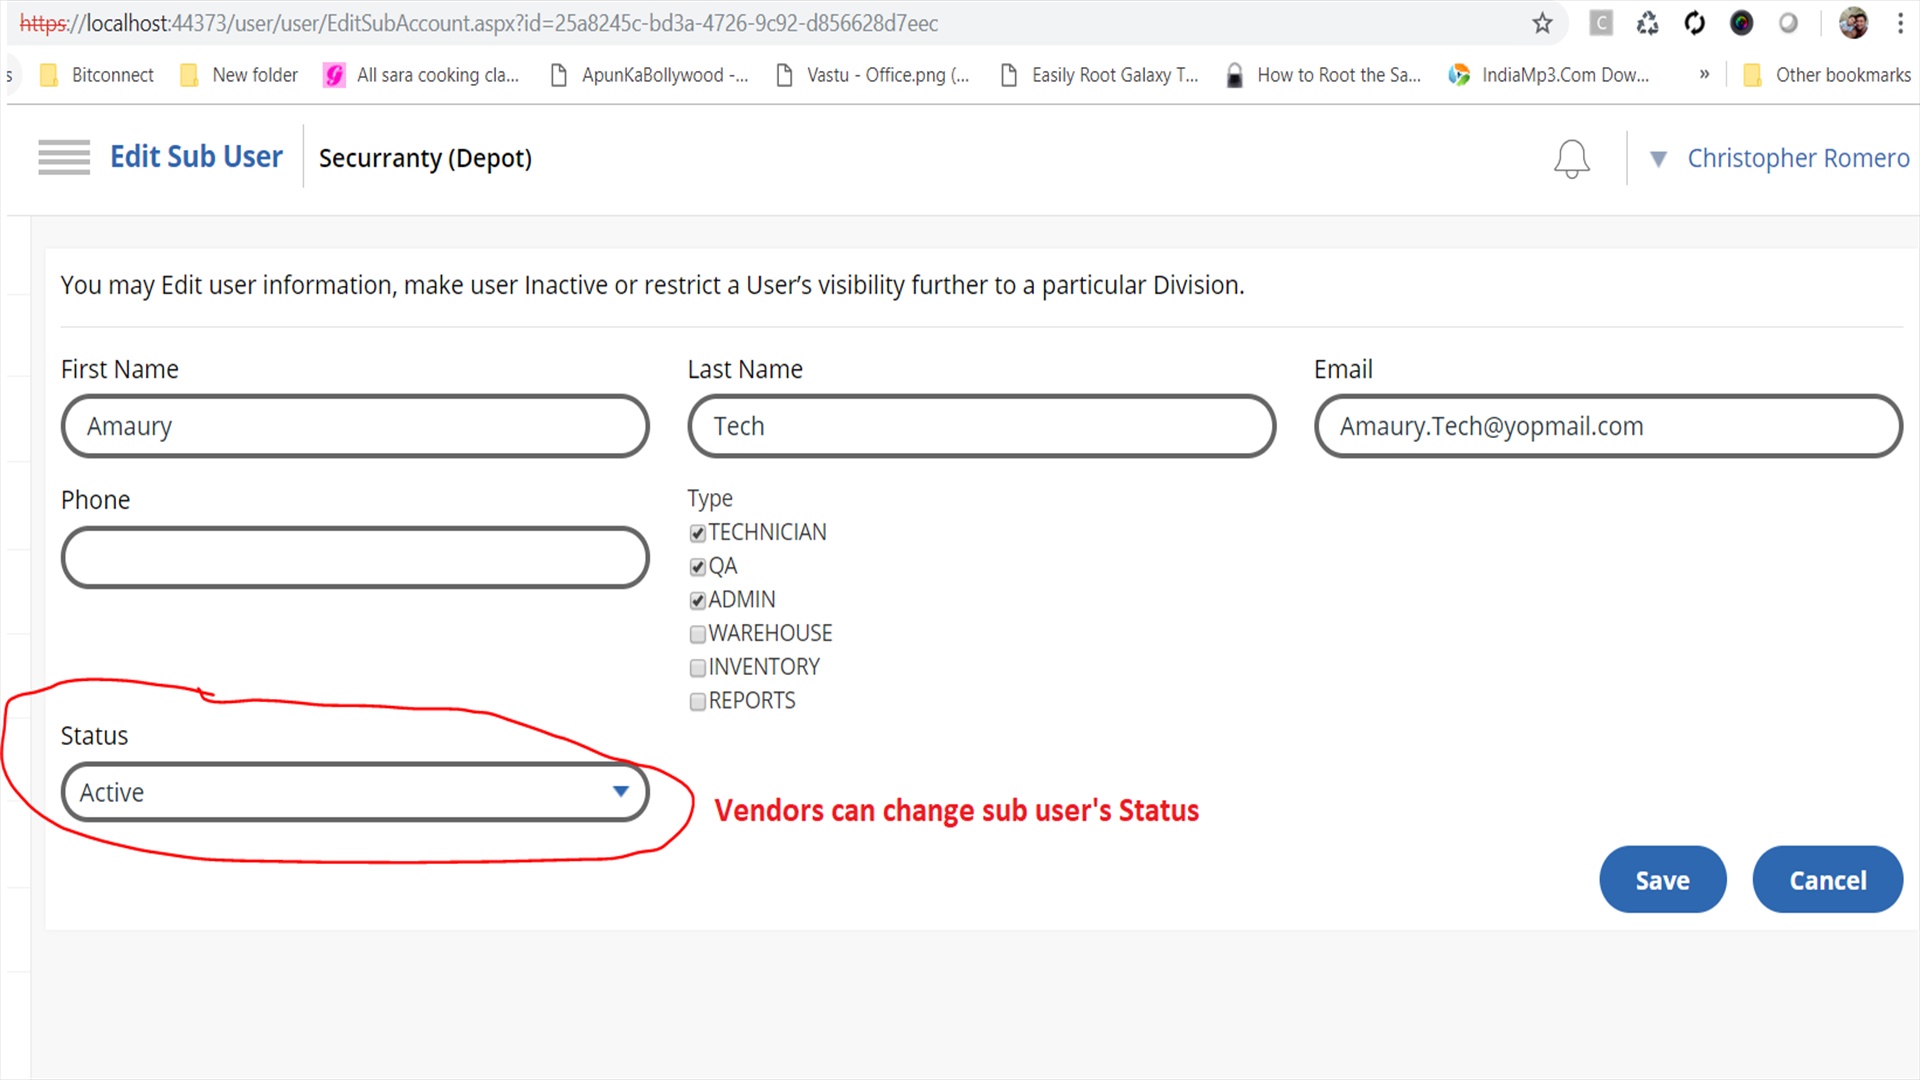Expand the Christopher Romero user menu arrow
The height and width of the screenshot is (1080, 1920).
point(1658,159)
